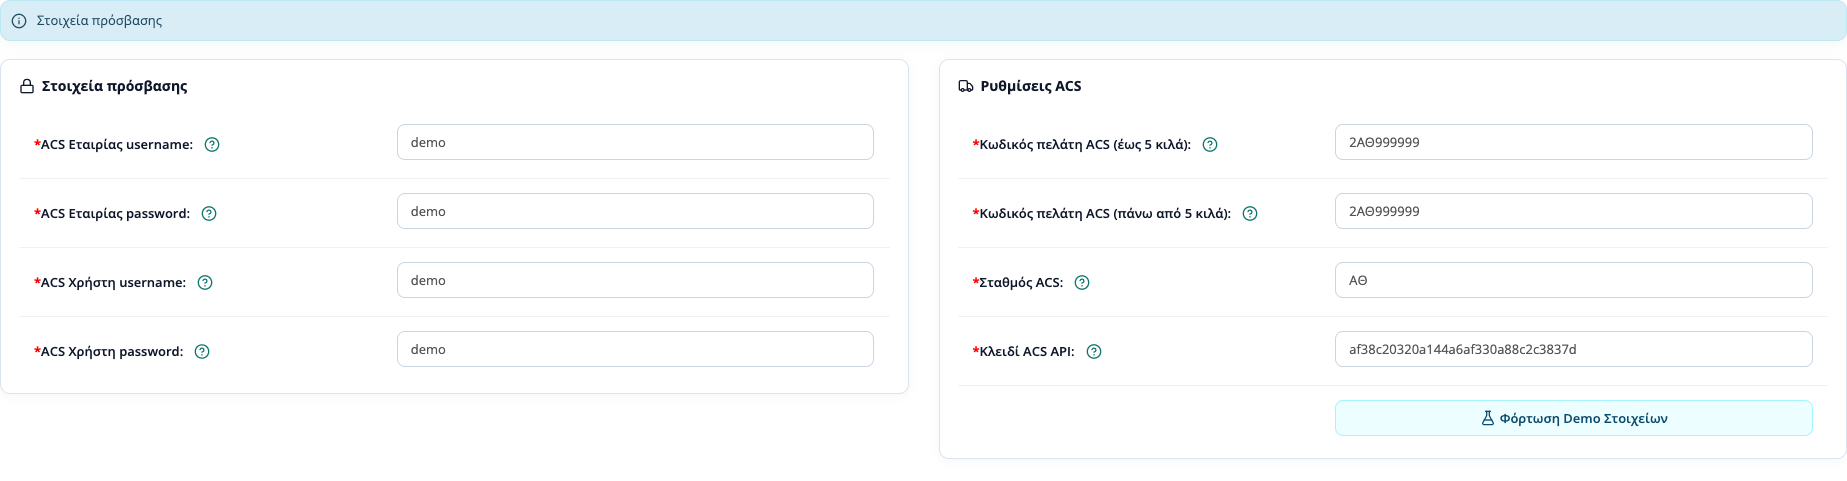Screen dimensions: 1847x481
Task: Click the Ρυθμίσεις ACS card heading
Action: pos(1030,87)
